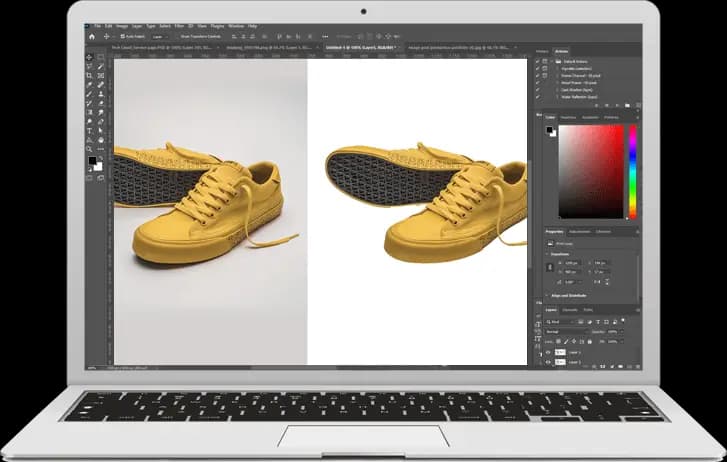Open the File menu
The image size is (727, 462).
click(98, 26)
